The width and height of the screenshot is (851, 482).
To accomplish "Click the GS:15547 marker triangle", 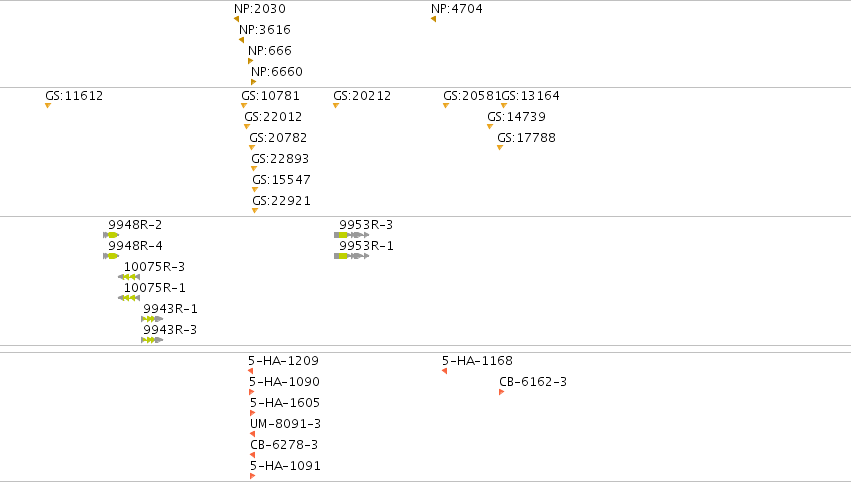I will click(255, 190).
